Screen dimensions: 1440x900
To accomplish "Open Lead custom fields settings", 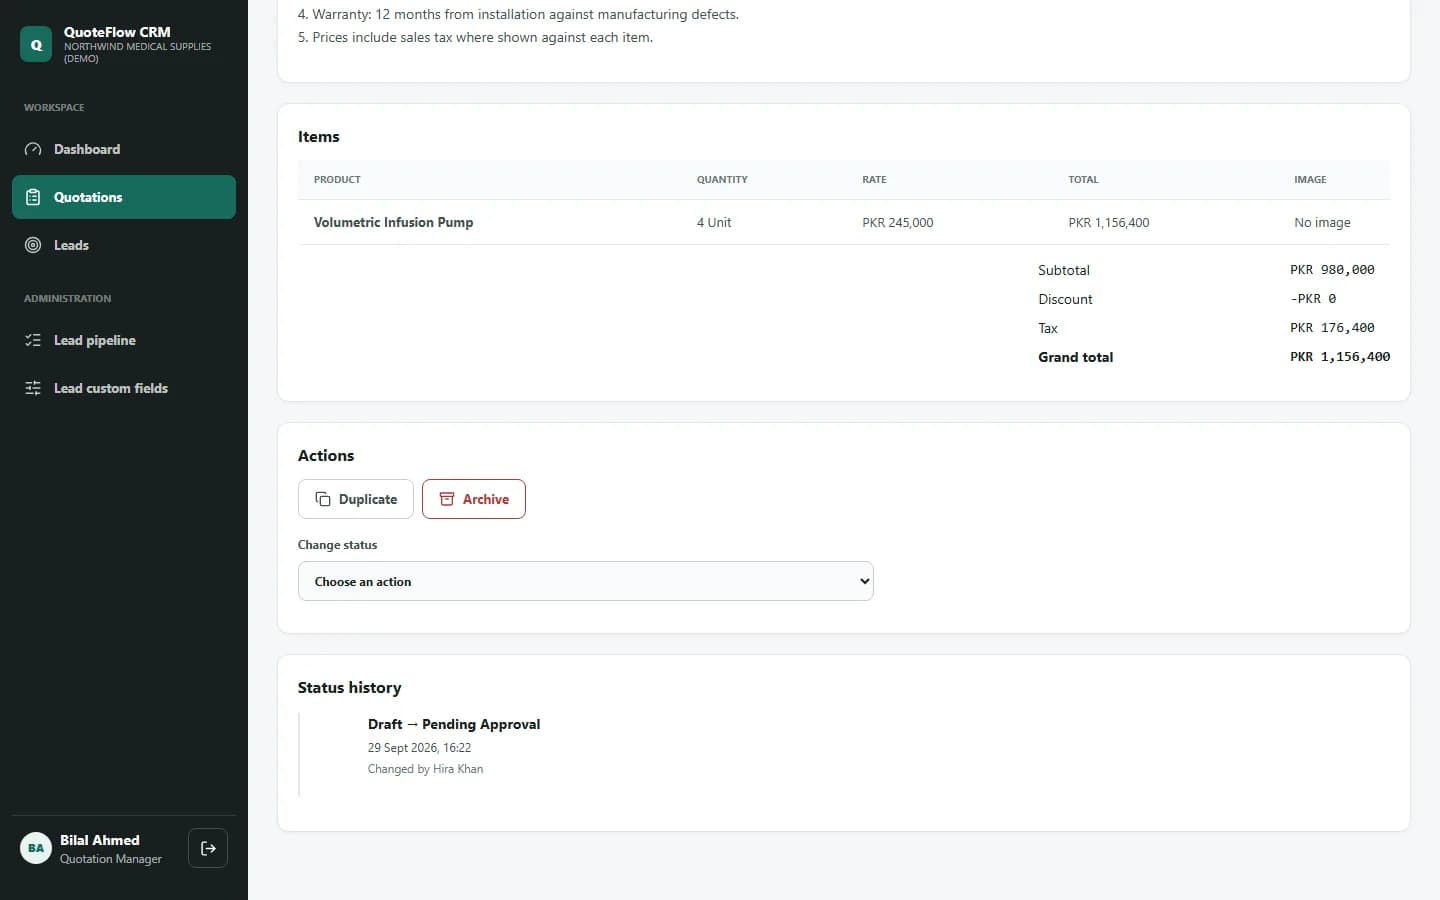I will tap(124, 388).
